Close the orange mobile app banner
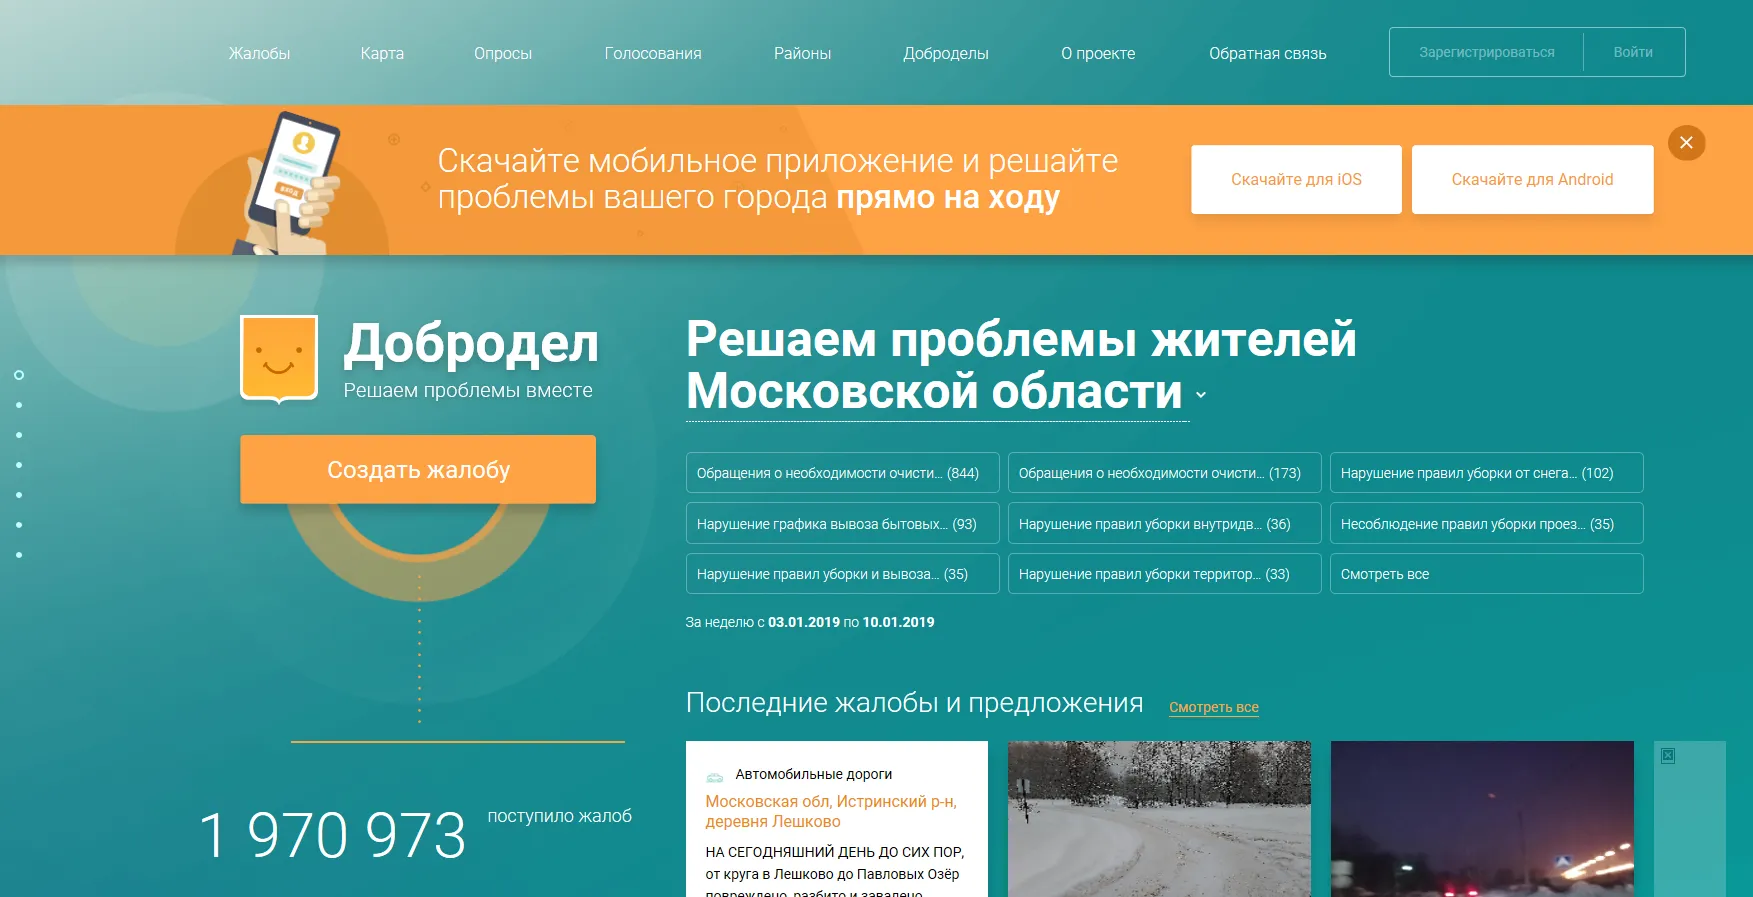This screenshot has height=897, width=1753. (1686, 143)
